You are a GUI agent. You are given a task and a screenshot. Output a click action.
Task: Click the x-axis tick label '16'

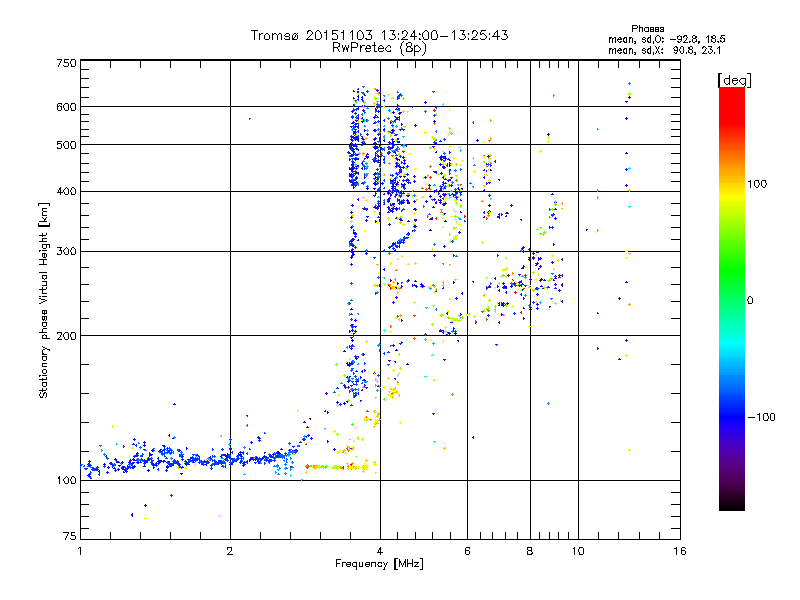(680, 551)
